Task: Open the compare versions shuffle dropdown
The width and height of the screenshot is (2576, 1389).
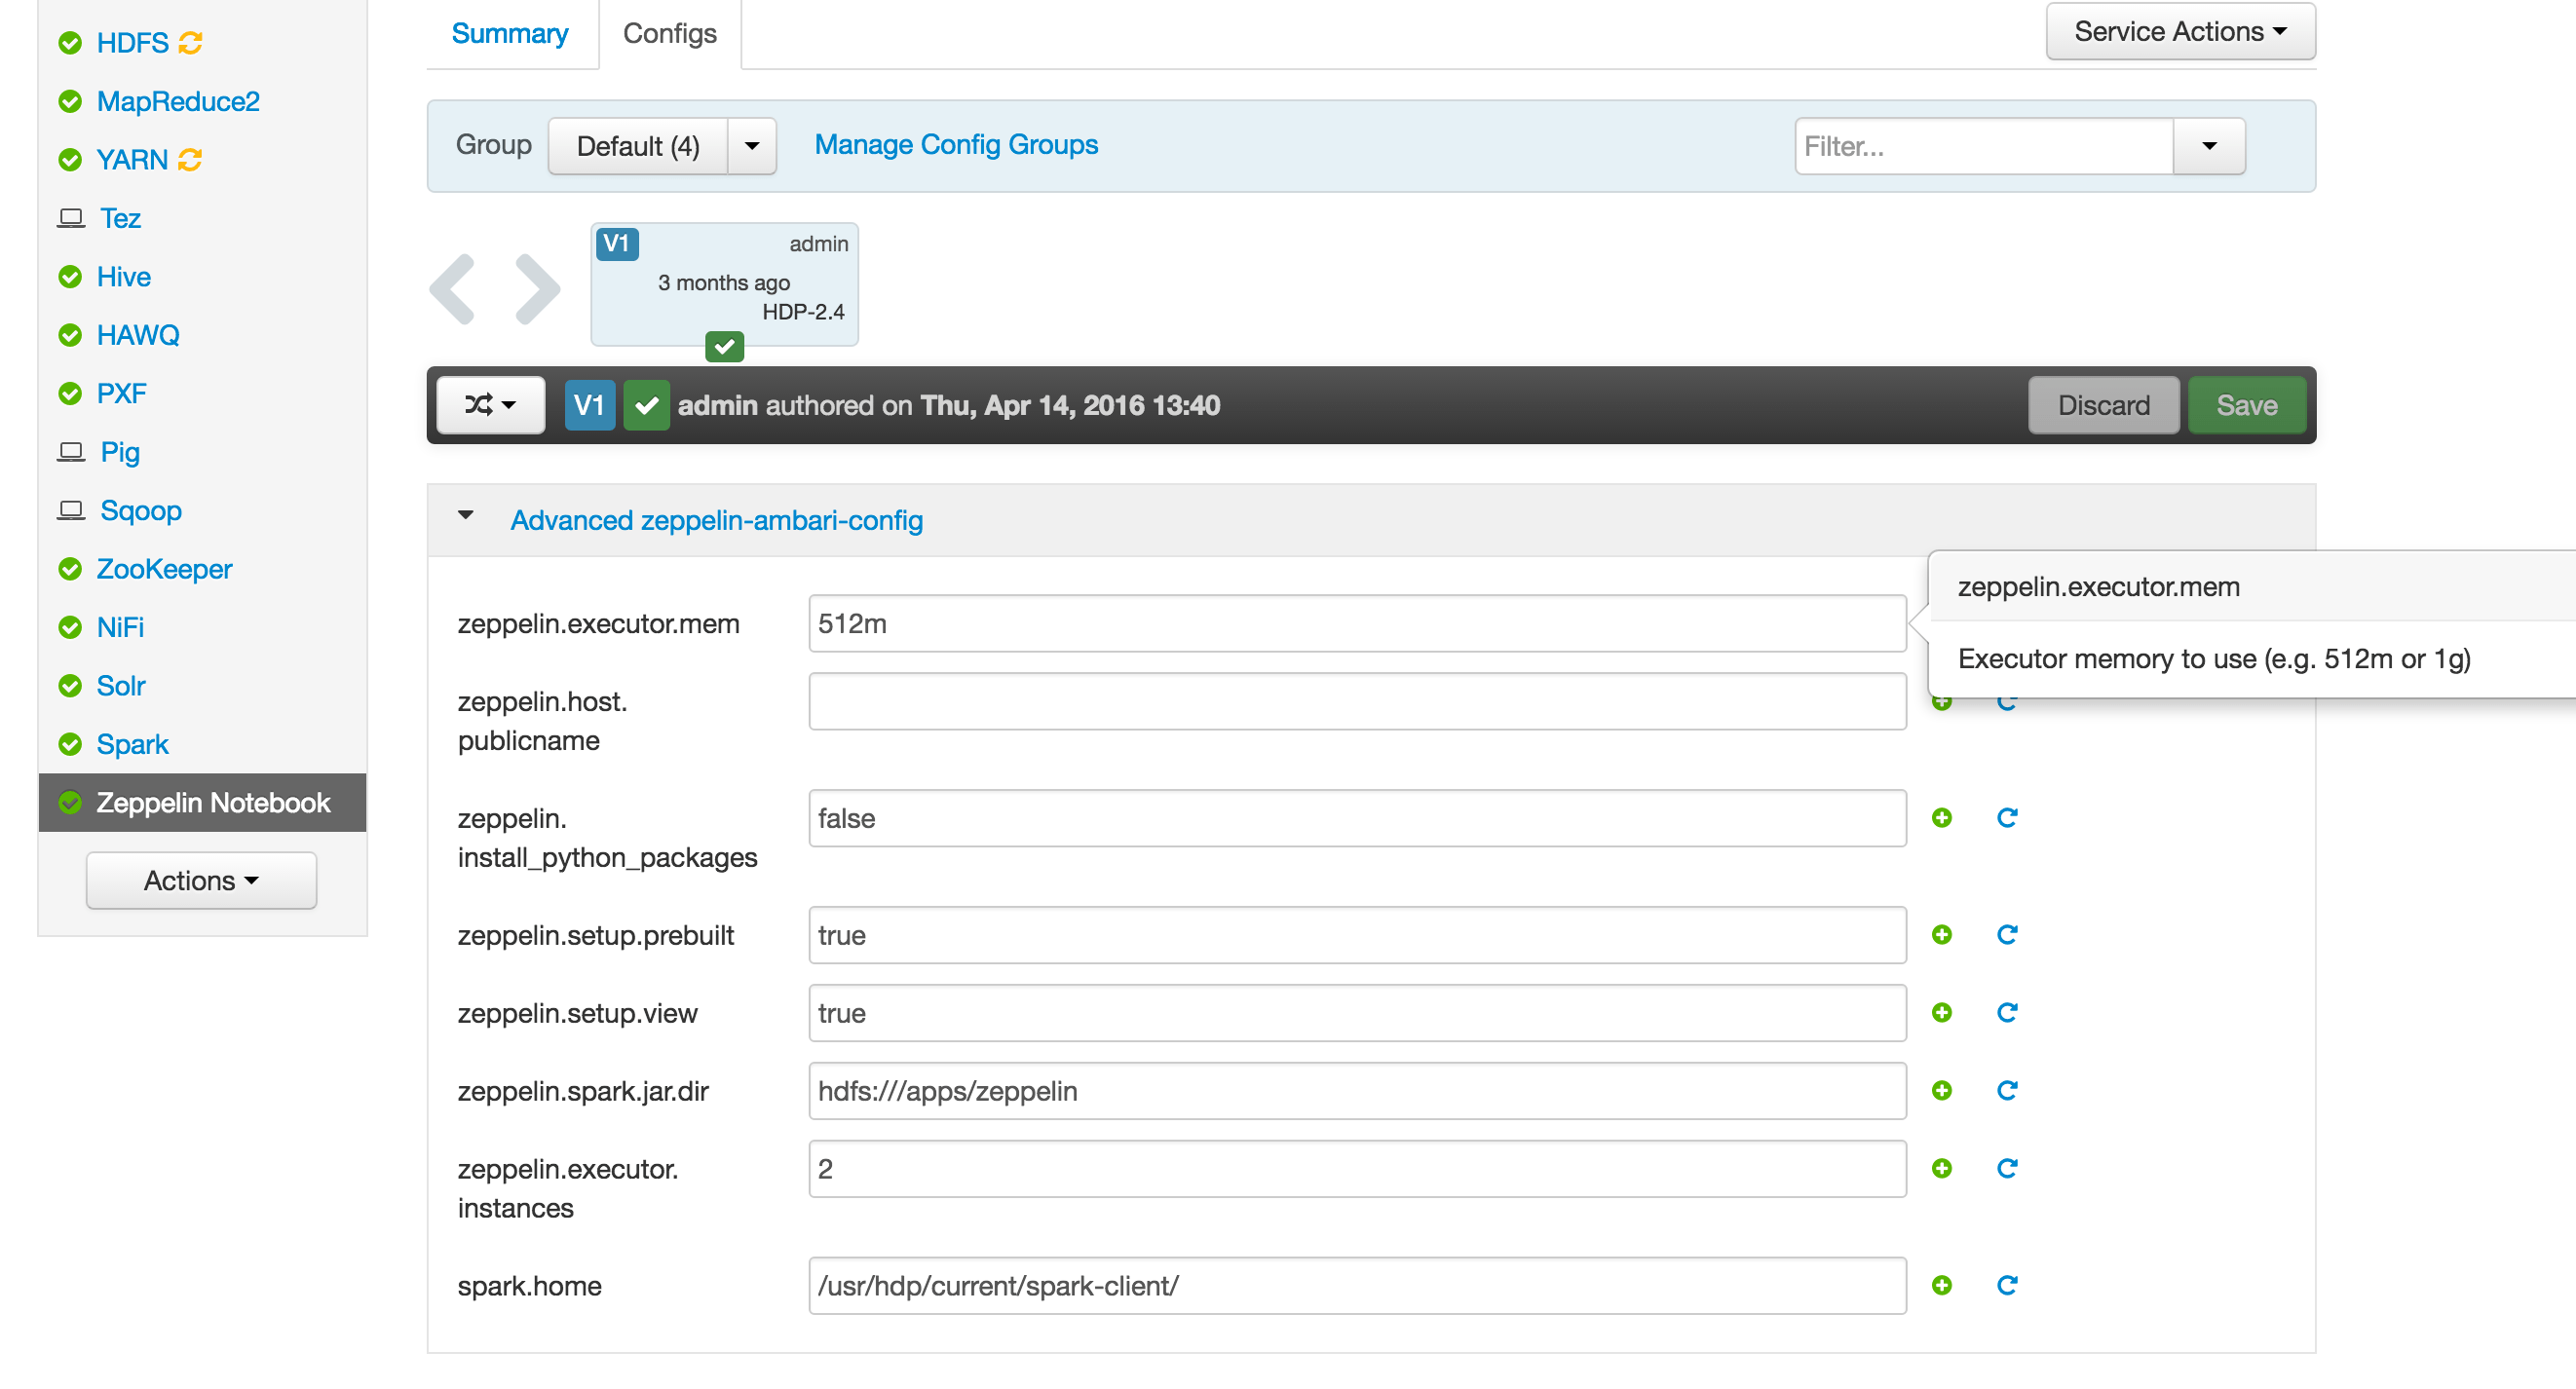Action: click(490, 405)
